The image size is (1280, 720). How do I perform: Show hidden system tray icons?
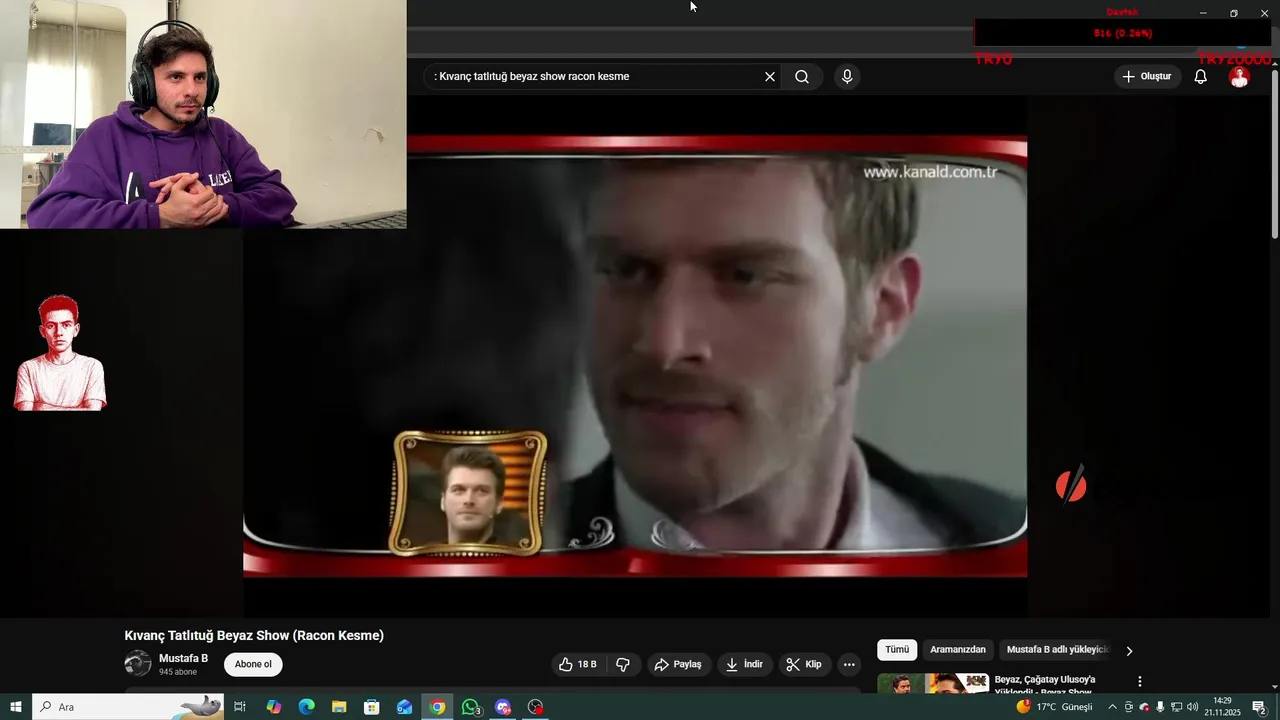[x=1112, y=707]
